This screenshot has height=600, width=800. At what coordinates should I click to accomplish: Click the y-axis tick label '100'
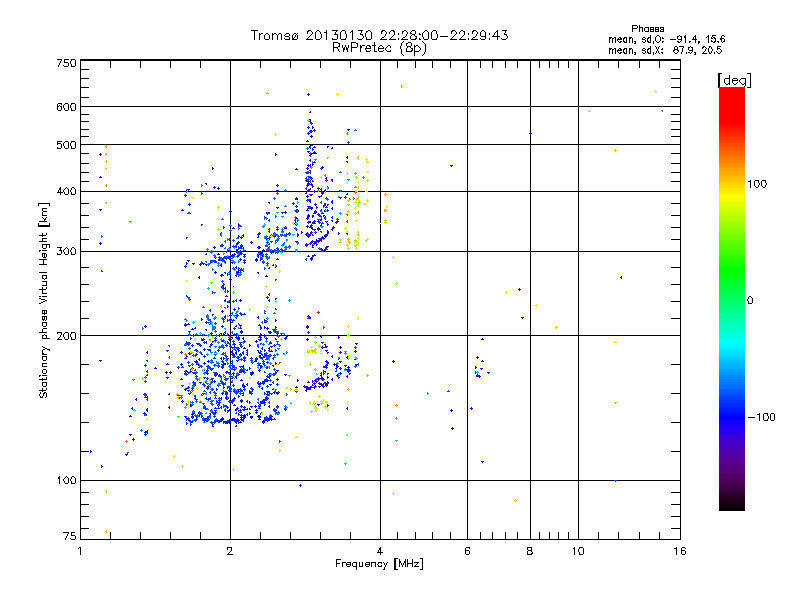pyautogui.click(x=67, y=480)
